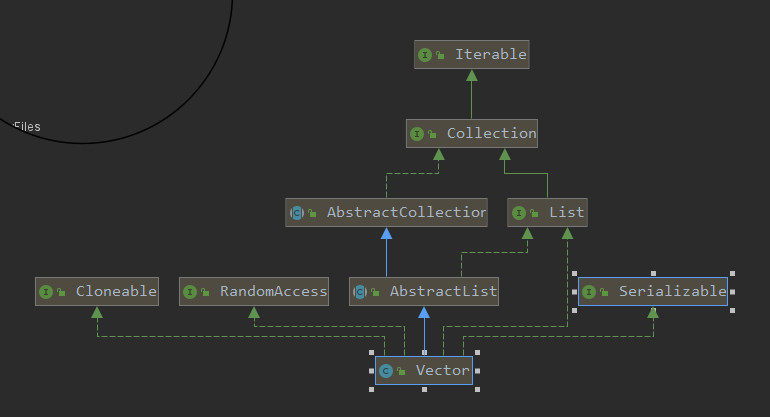Click the Cloneable interface node
The height and width of the screenshot is (417, 770).
pyautogui.click(x=97, y=292)
